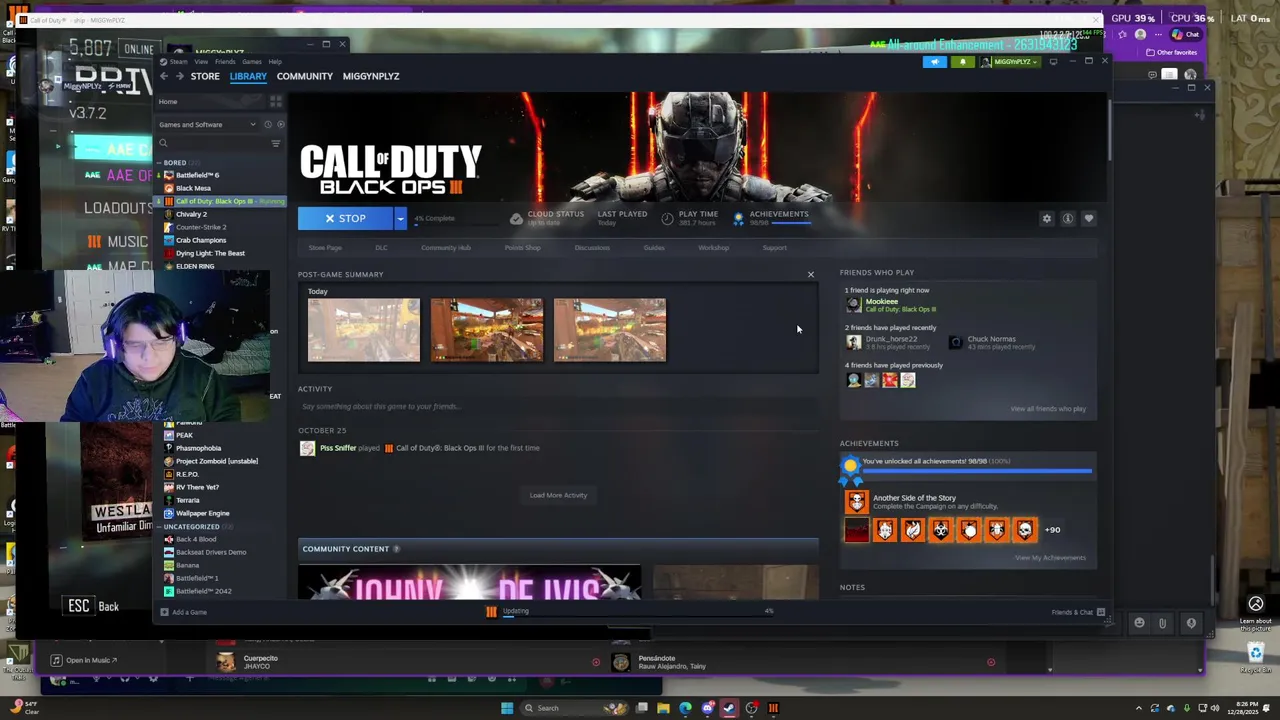This screenshot has width=1280, height=720.
Task: Open Microsoft Edge from taskbar
Action: coord(685,708)
